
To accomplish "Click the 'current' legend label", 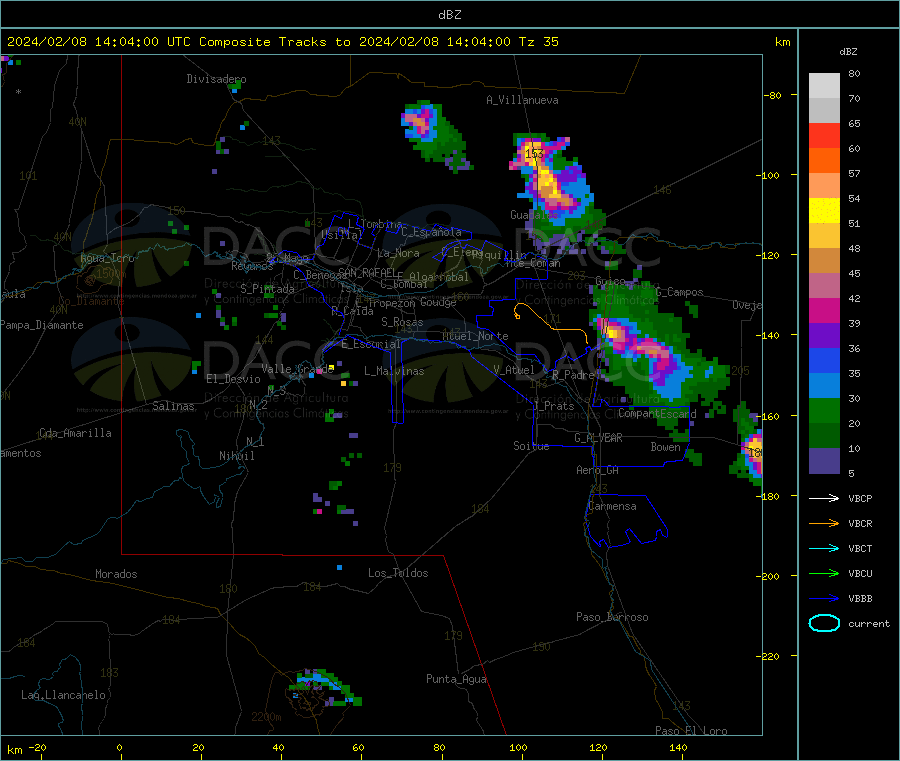I will [868, 623].
